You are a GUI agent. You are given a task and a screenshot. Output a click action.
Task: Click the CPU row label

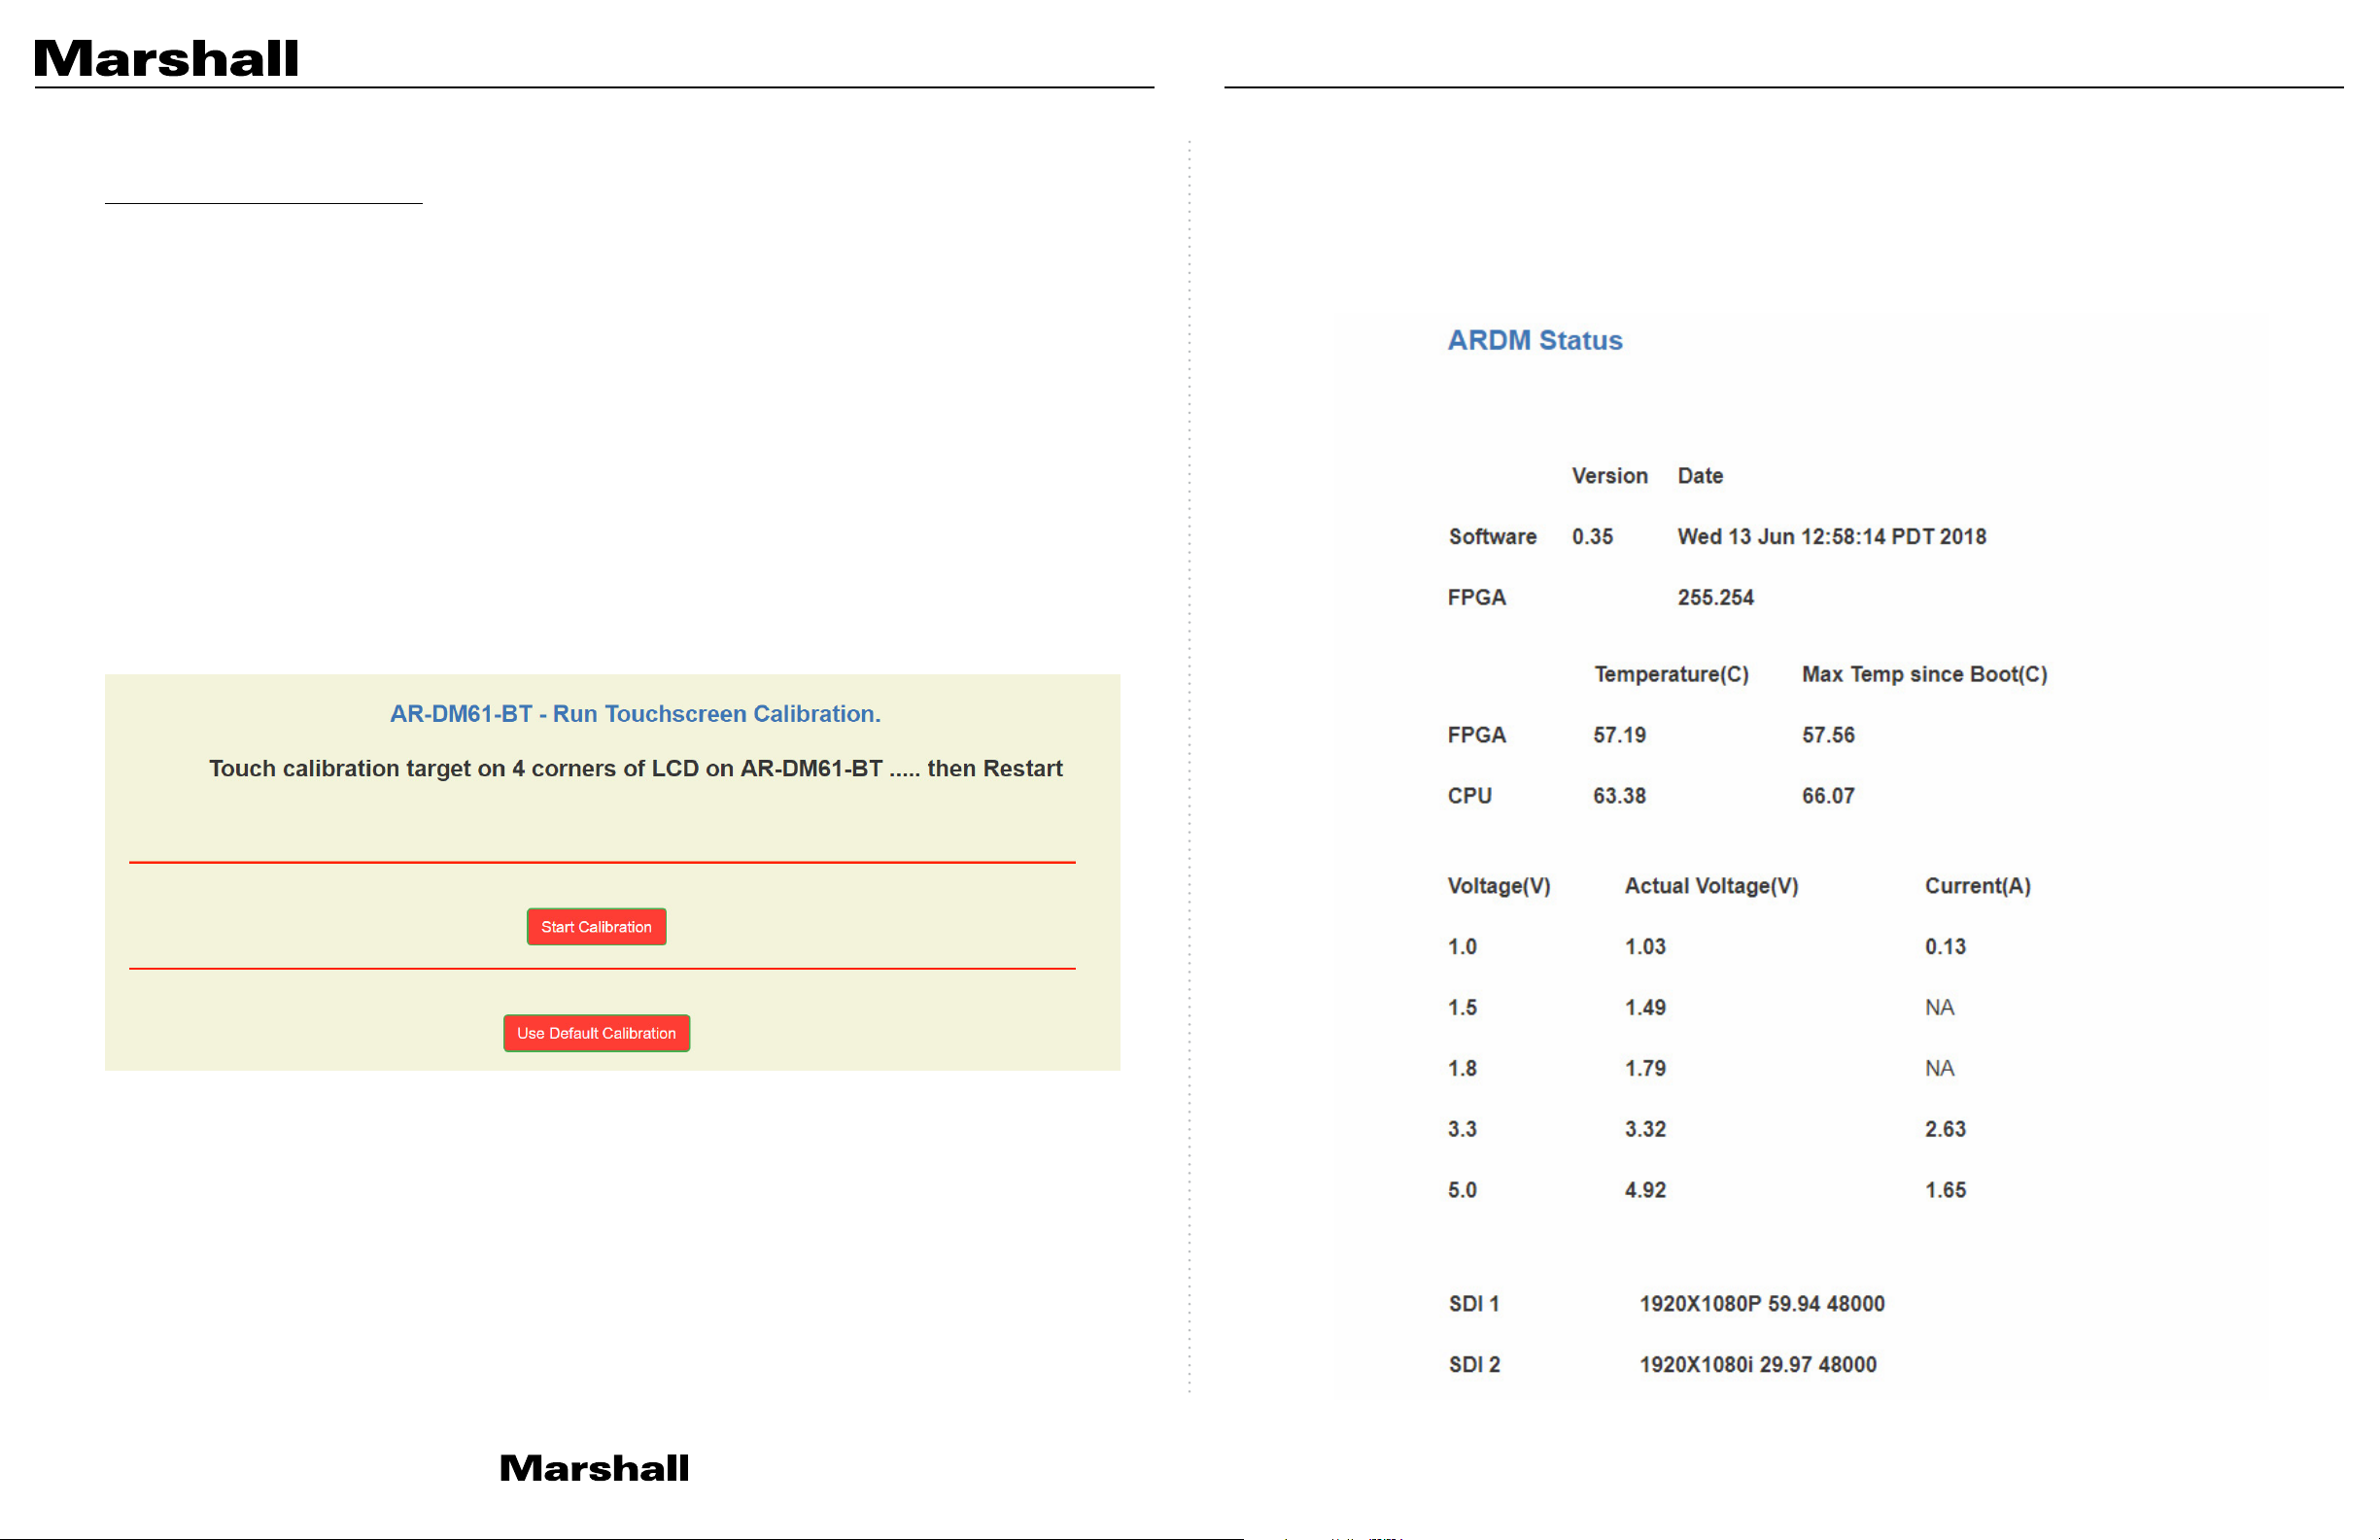pyautogui.click(x=1469, y=796)
